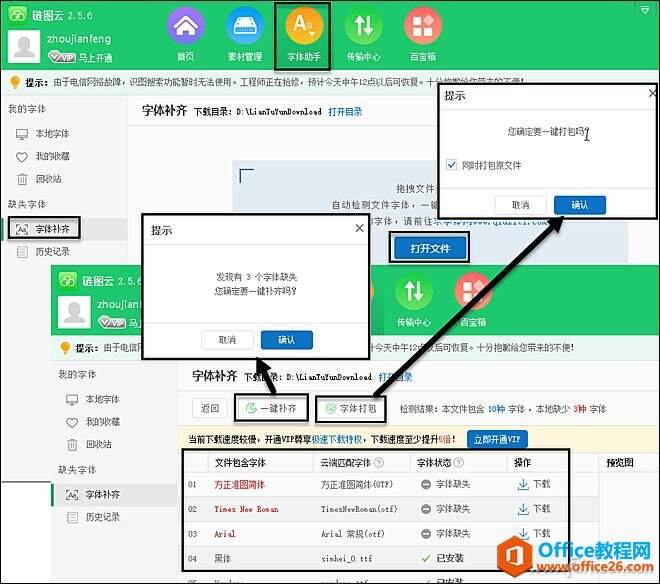Click 取消 in the 一键打包 dialog
Viewport: 660px width, 584px height.
tap(520, 205)
